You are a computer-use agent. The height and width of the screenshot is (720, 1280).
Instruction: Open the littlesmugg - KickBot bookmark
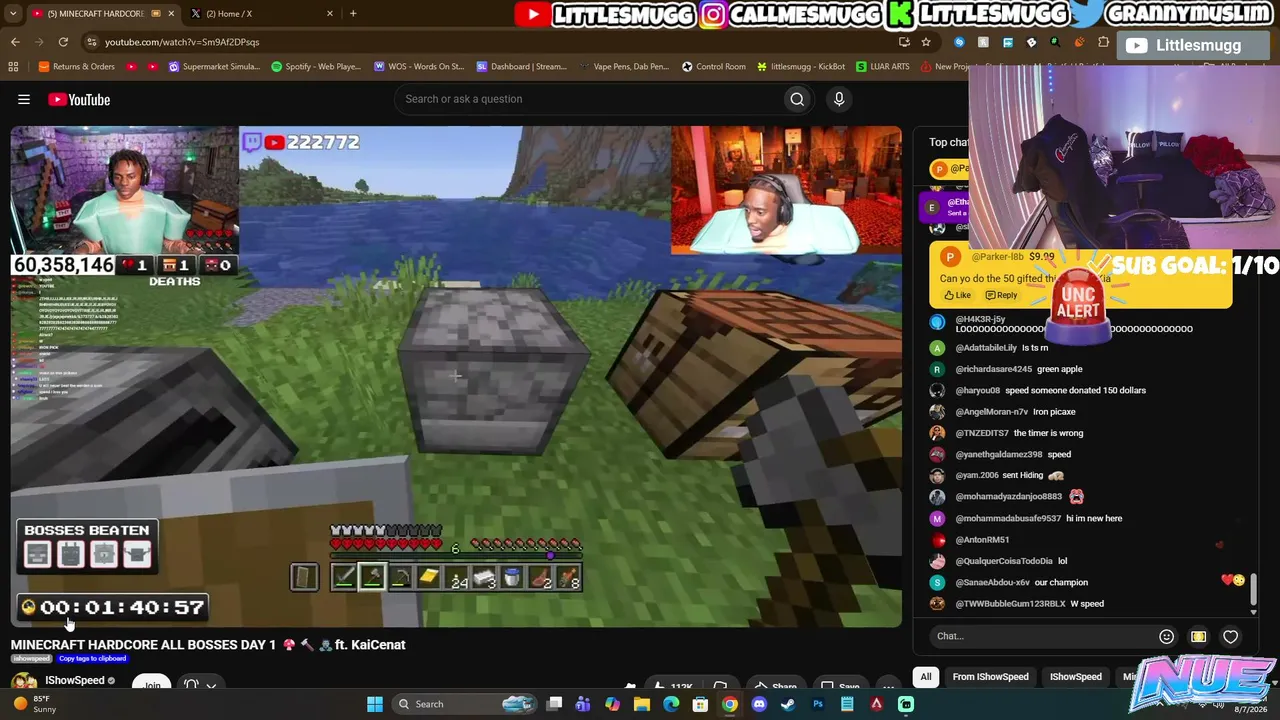click(801, 67)
